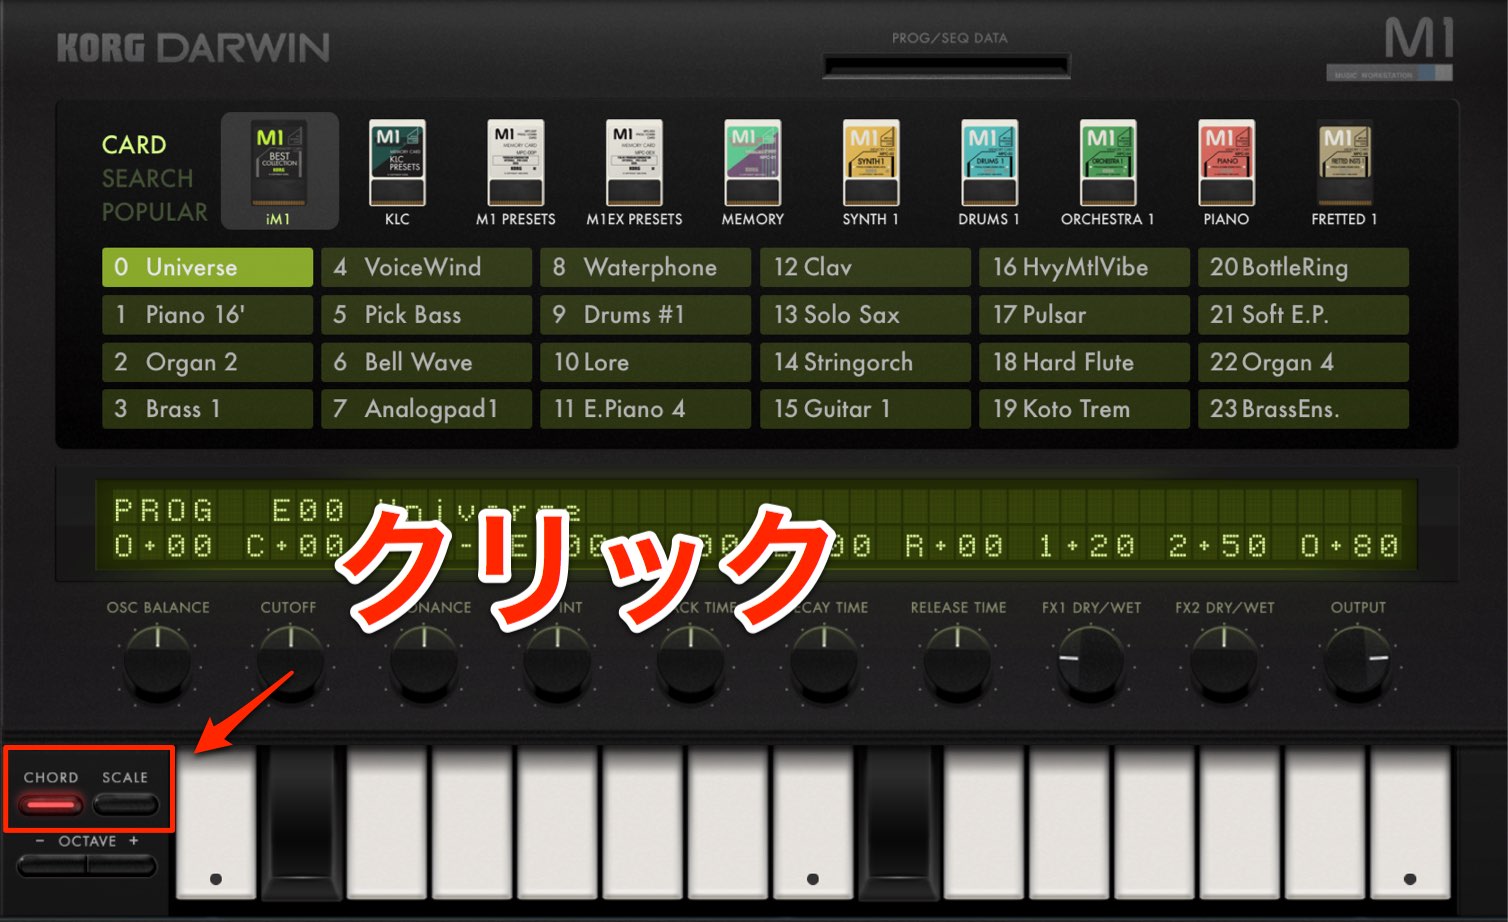Select the DRUMS 1 card
The image size is (1508, 922).
point(989,172)
